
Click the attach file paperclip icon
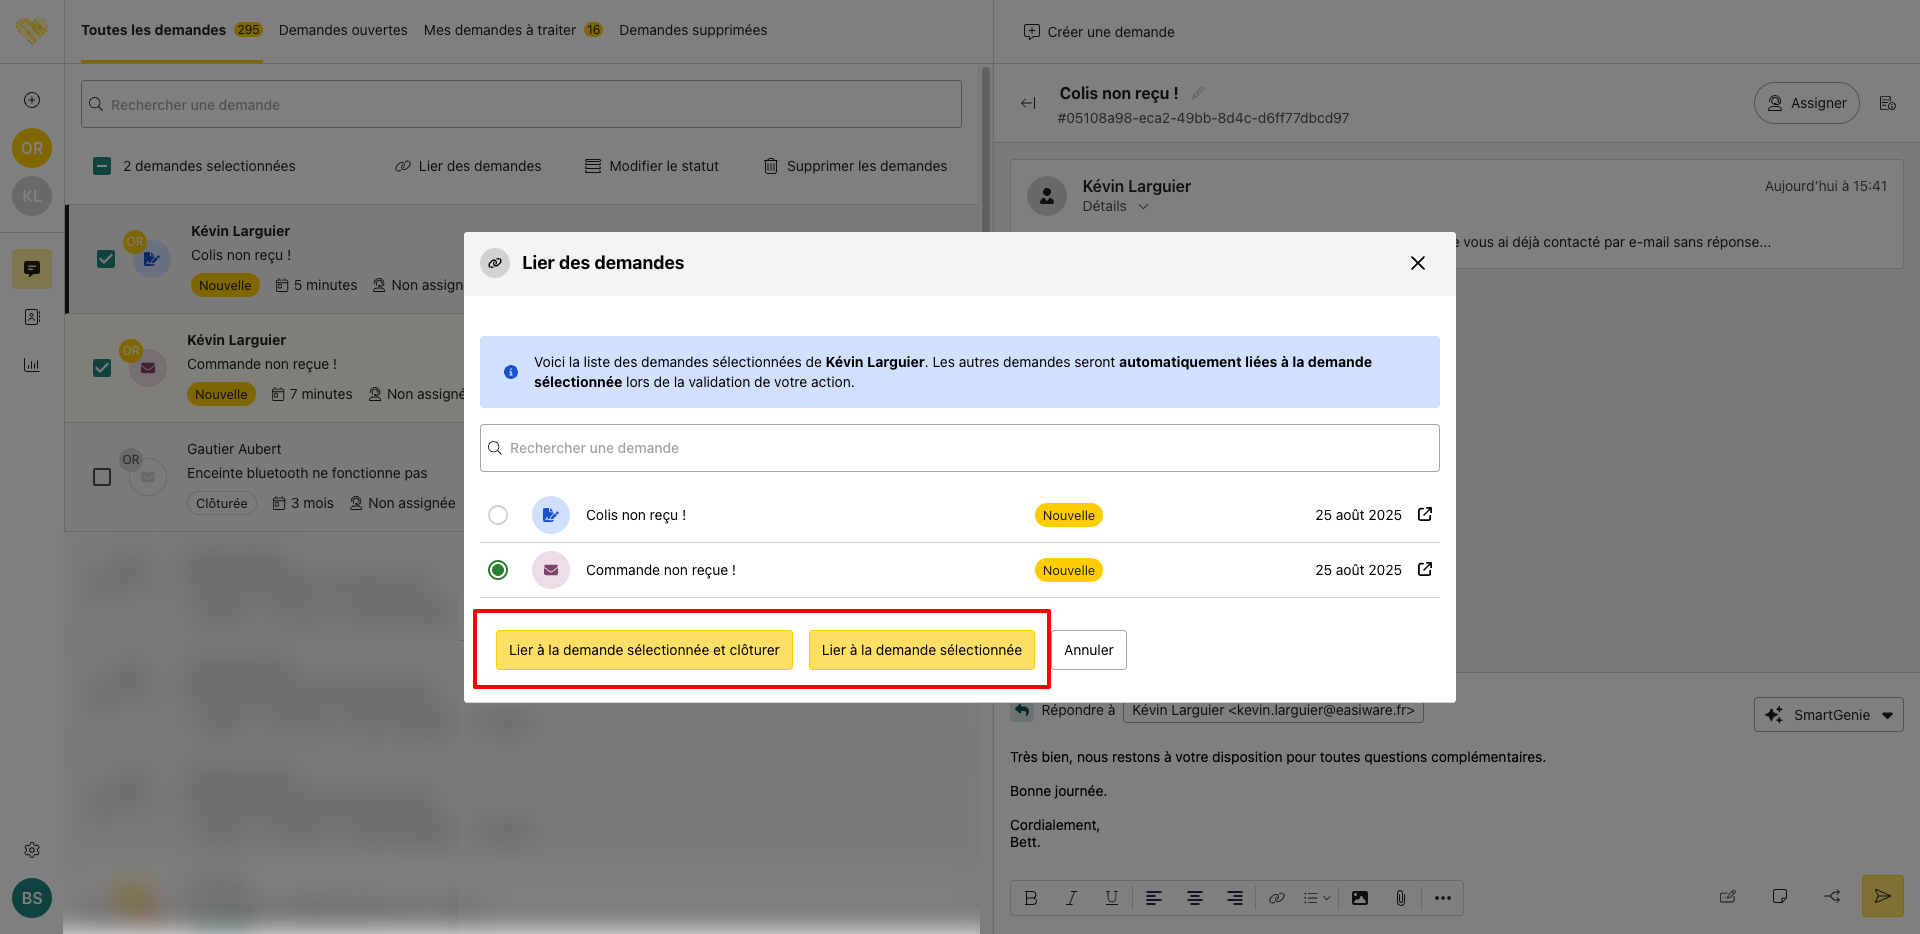[x=1400, y=898]
